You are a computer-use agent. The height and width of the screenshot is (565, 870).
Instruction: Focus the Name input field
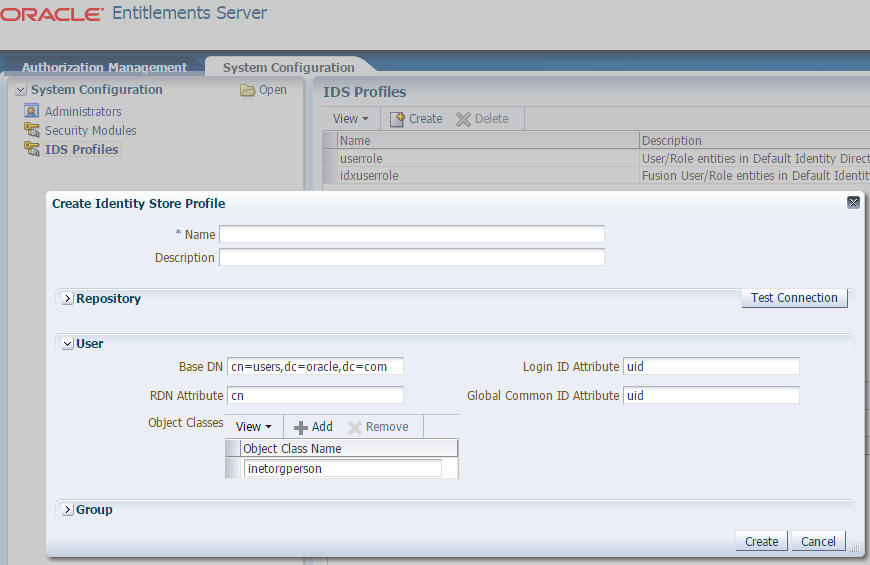412,234
